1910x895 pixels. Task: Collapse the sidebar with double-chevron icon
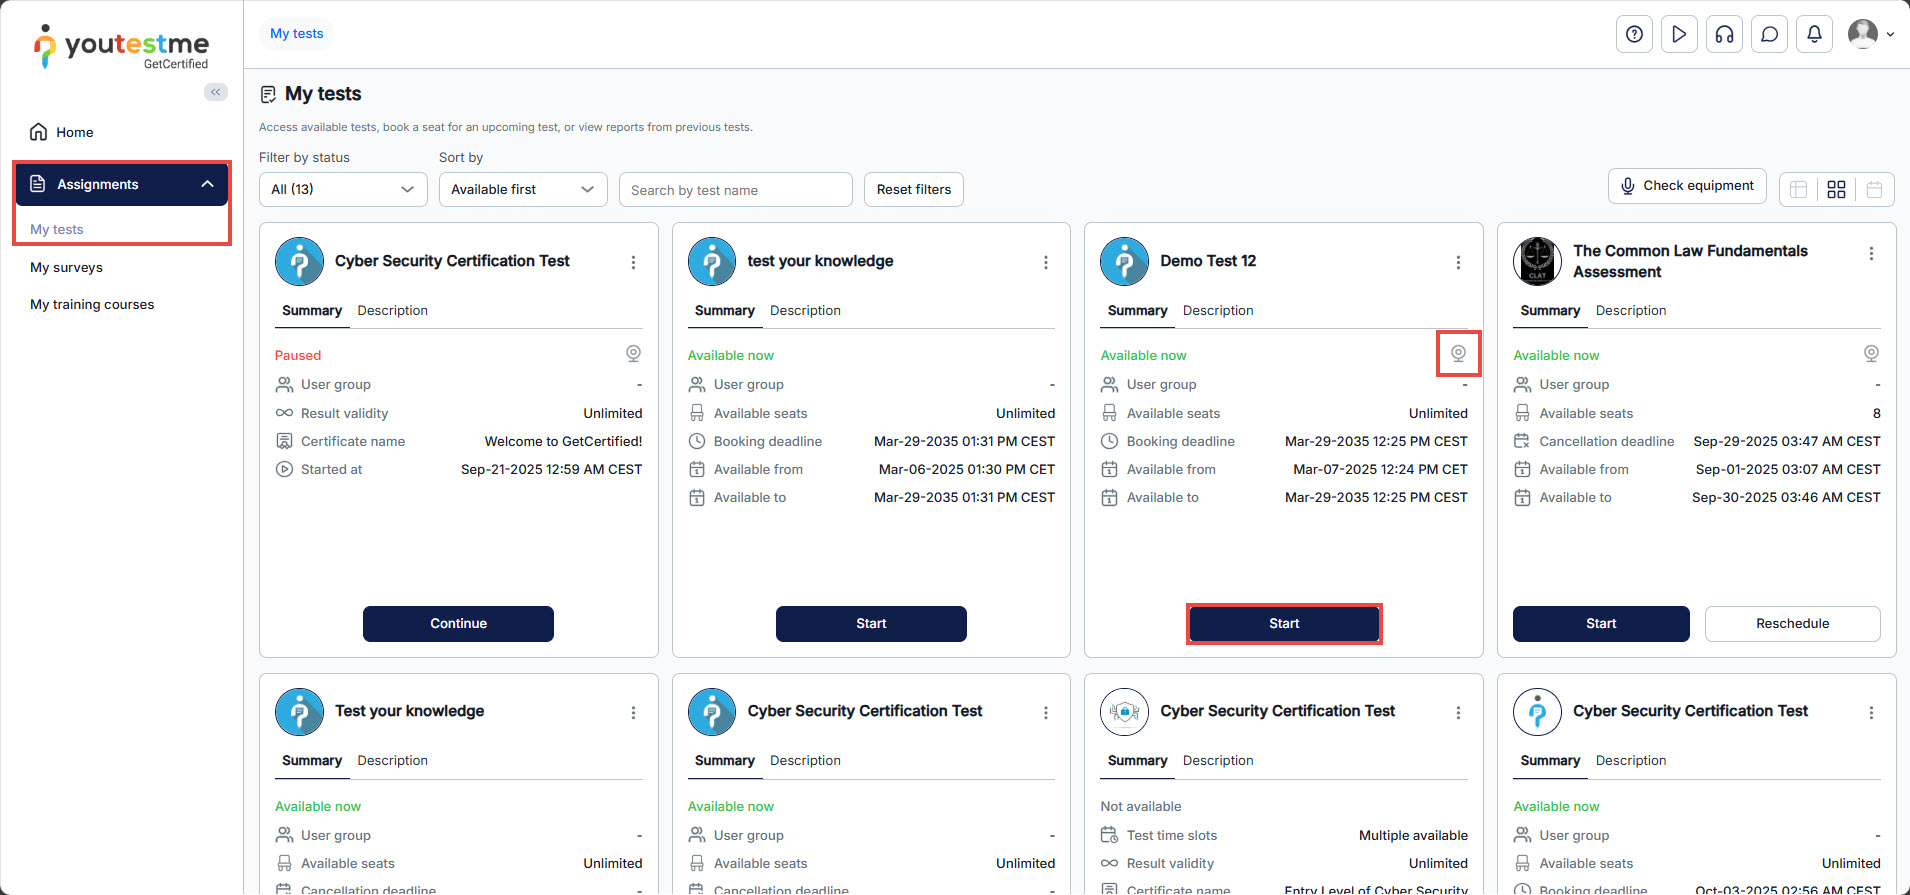[x=215, y=92]
